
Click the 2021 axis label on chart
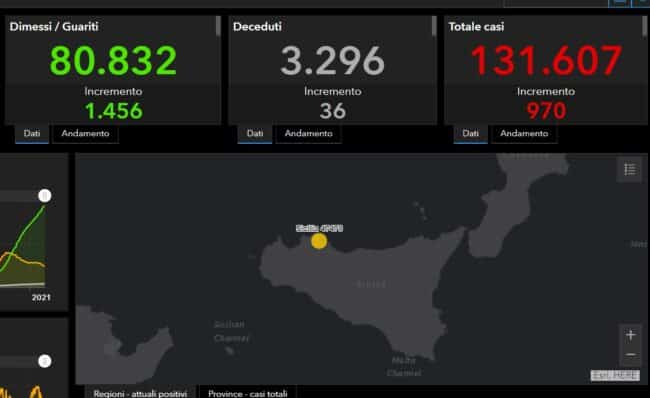41,297
